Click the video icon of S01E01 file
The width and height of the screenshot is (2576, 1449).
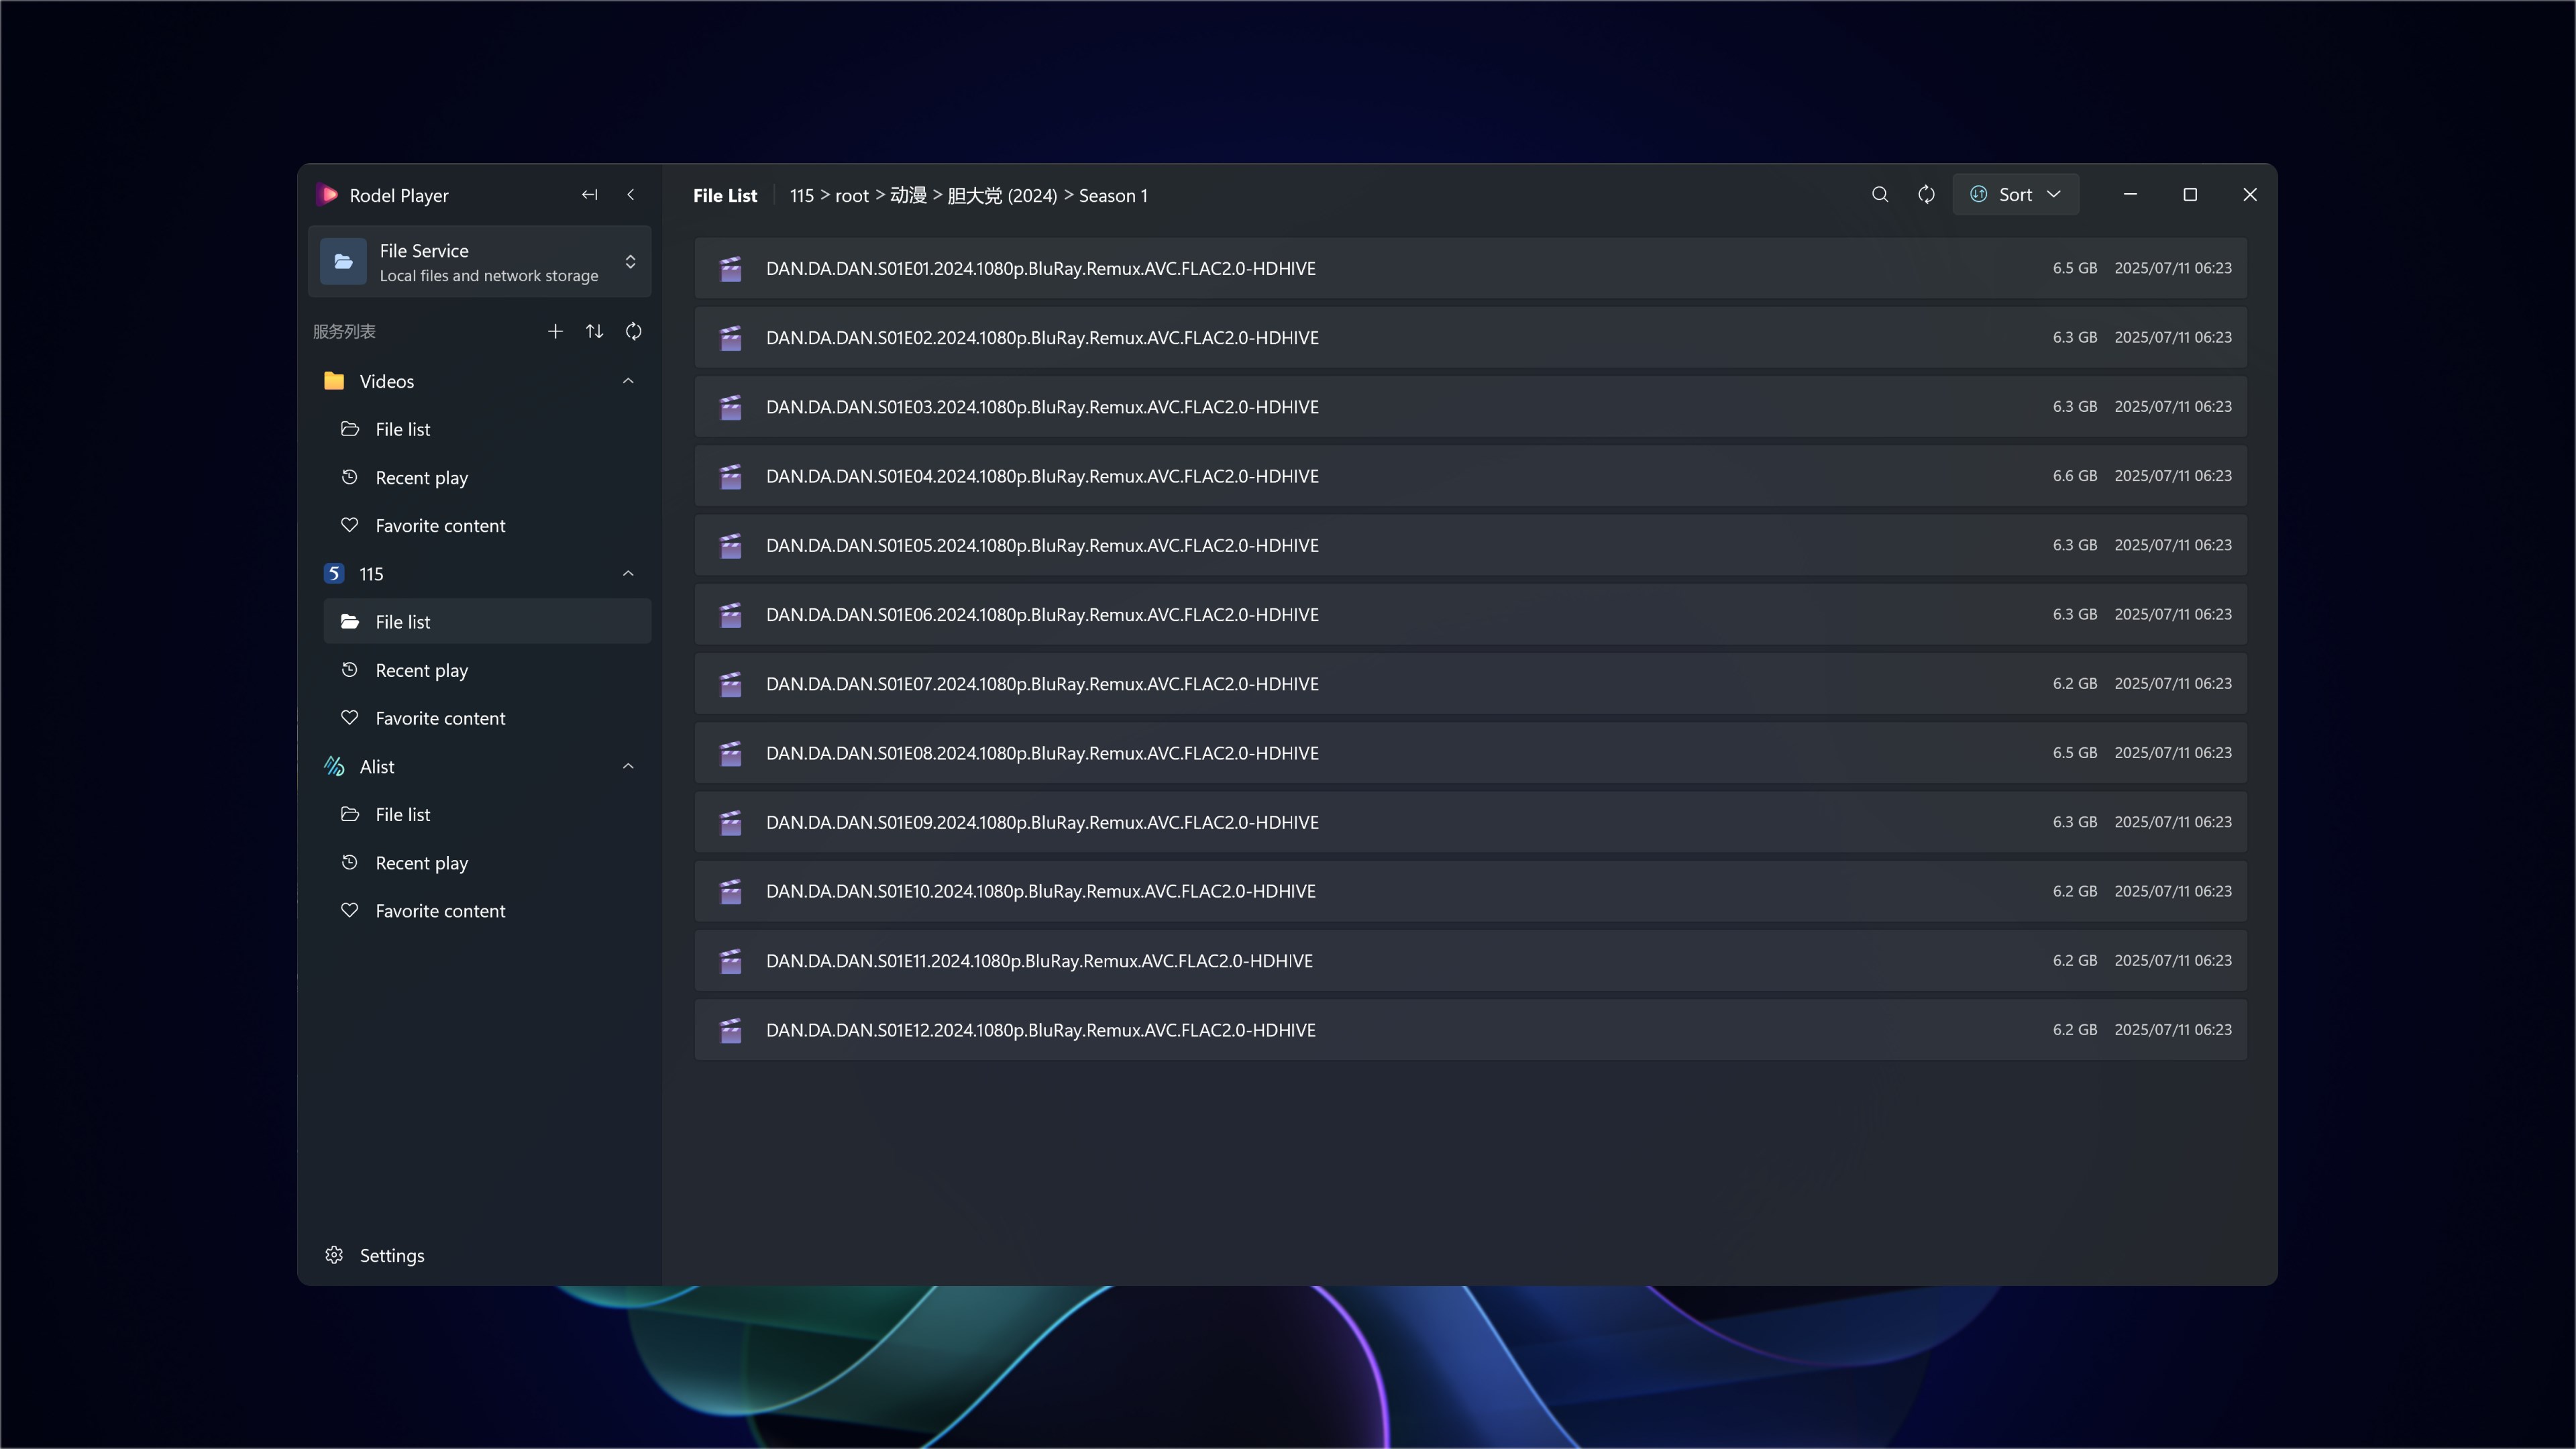click(x=731, y=268)
